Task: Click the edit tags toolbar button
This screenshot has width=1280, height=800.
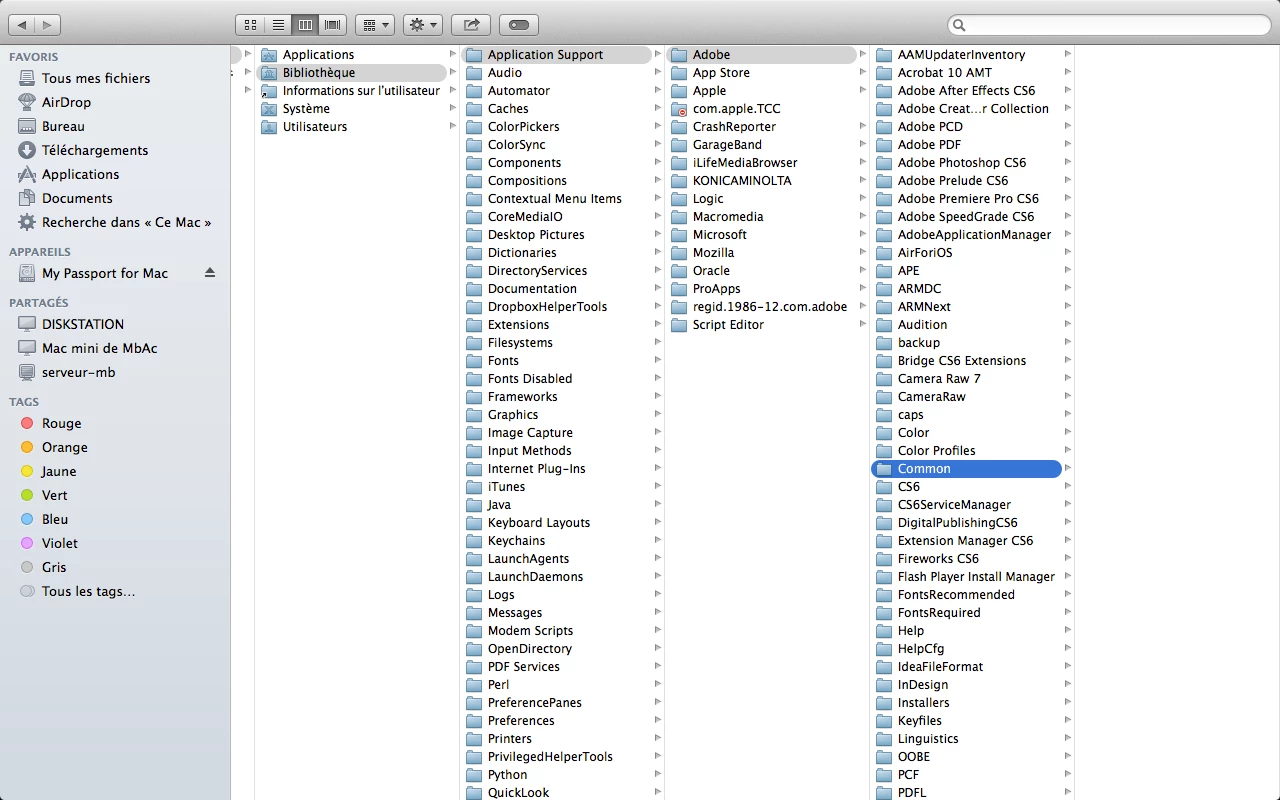Action: (x=518, y=24)
